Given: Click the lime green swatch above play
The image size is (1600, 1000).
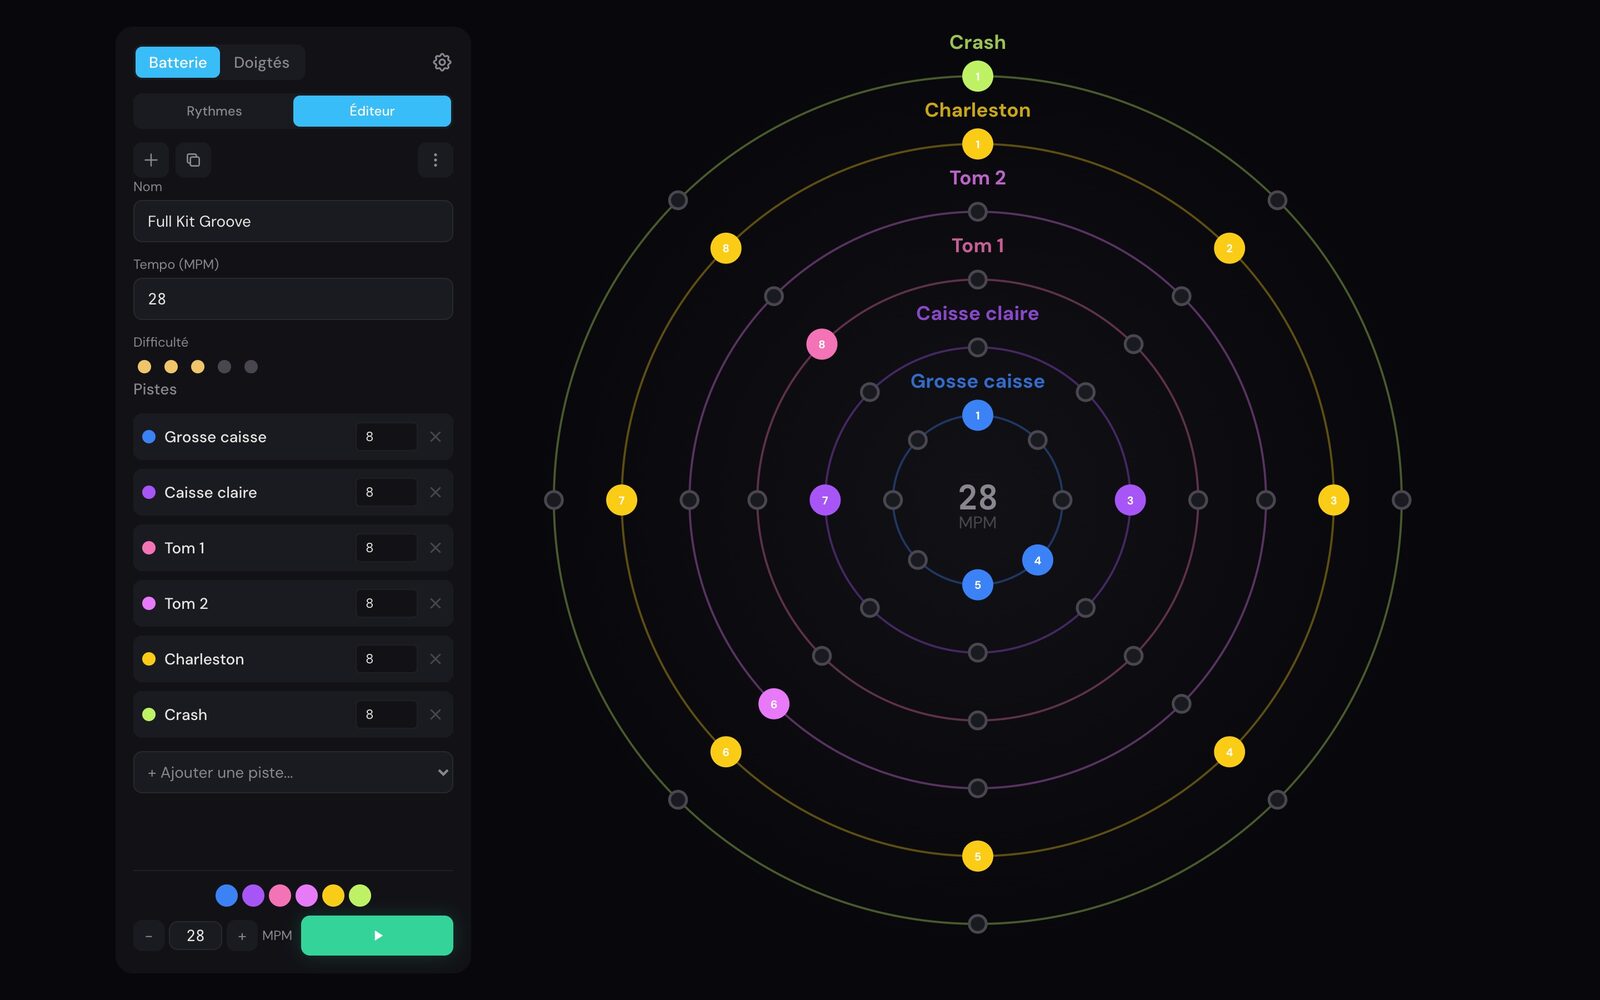Looking at the screenshot, I should coord(360,895).
